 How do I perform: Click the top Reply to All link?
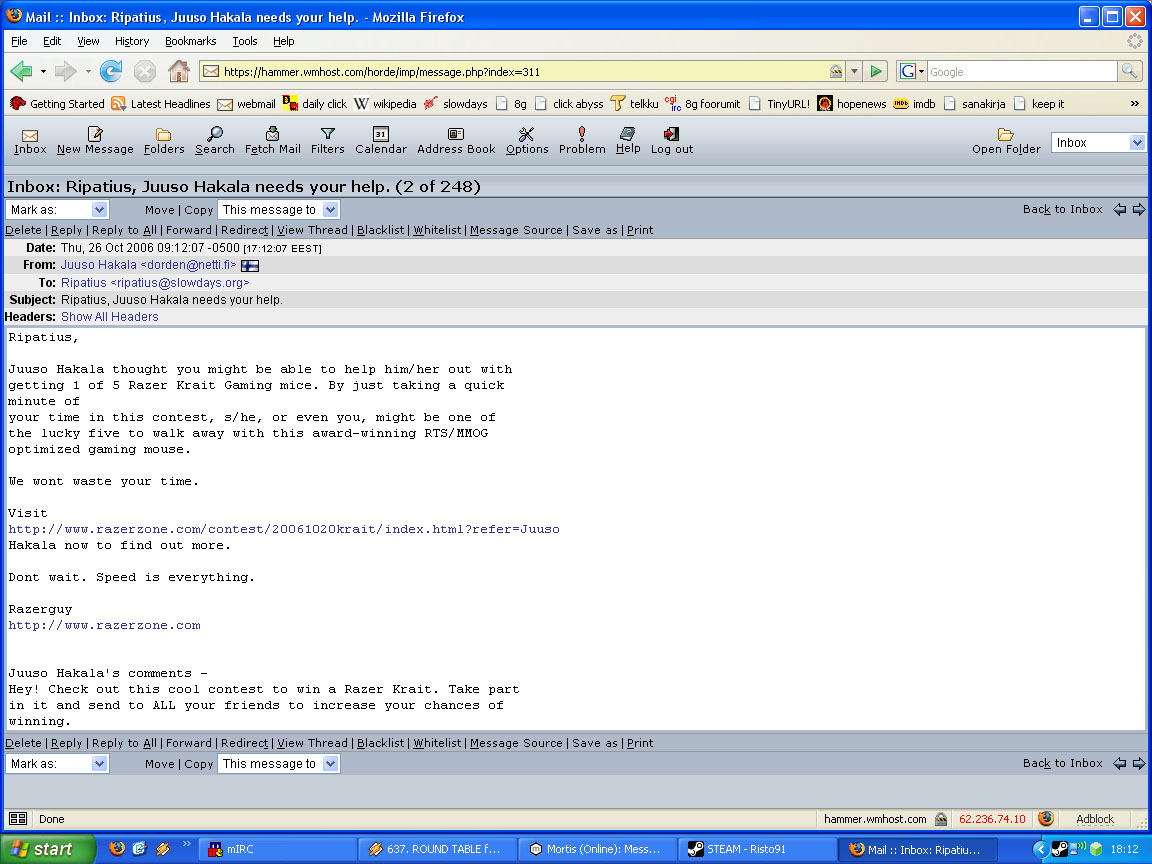click(124, 230)
